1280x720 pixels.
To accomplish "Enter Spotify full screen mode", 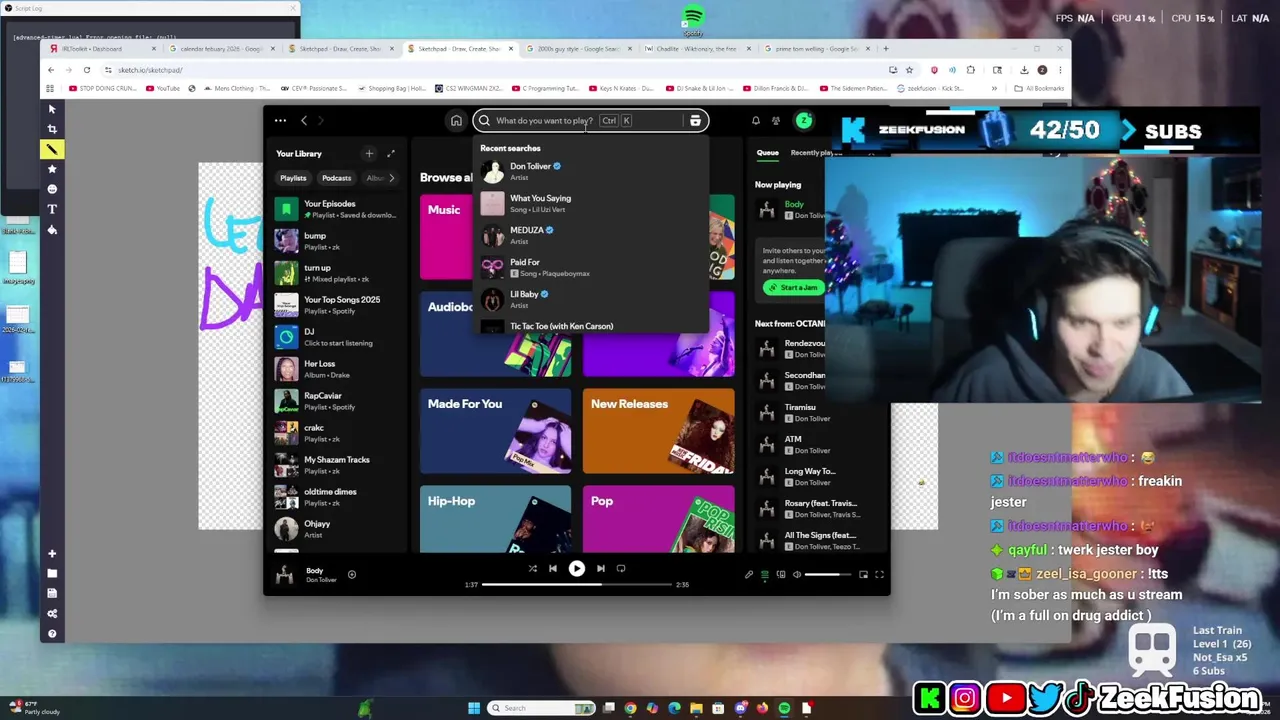I will 879,574.
